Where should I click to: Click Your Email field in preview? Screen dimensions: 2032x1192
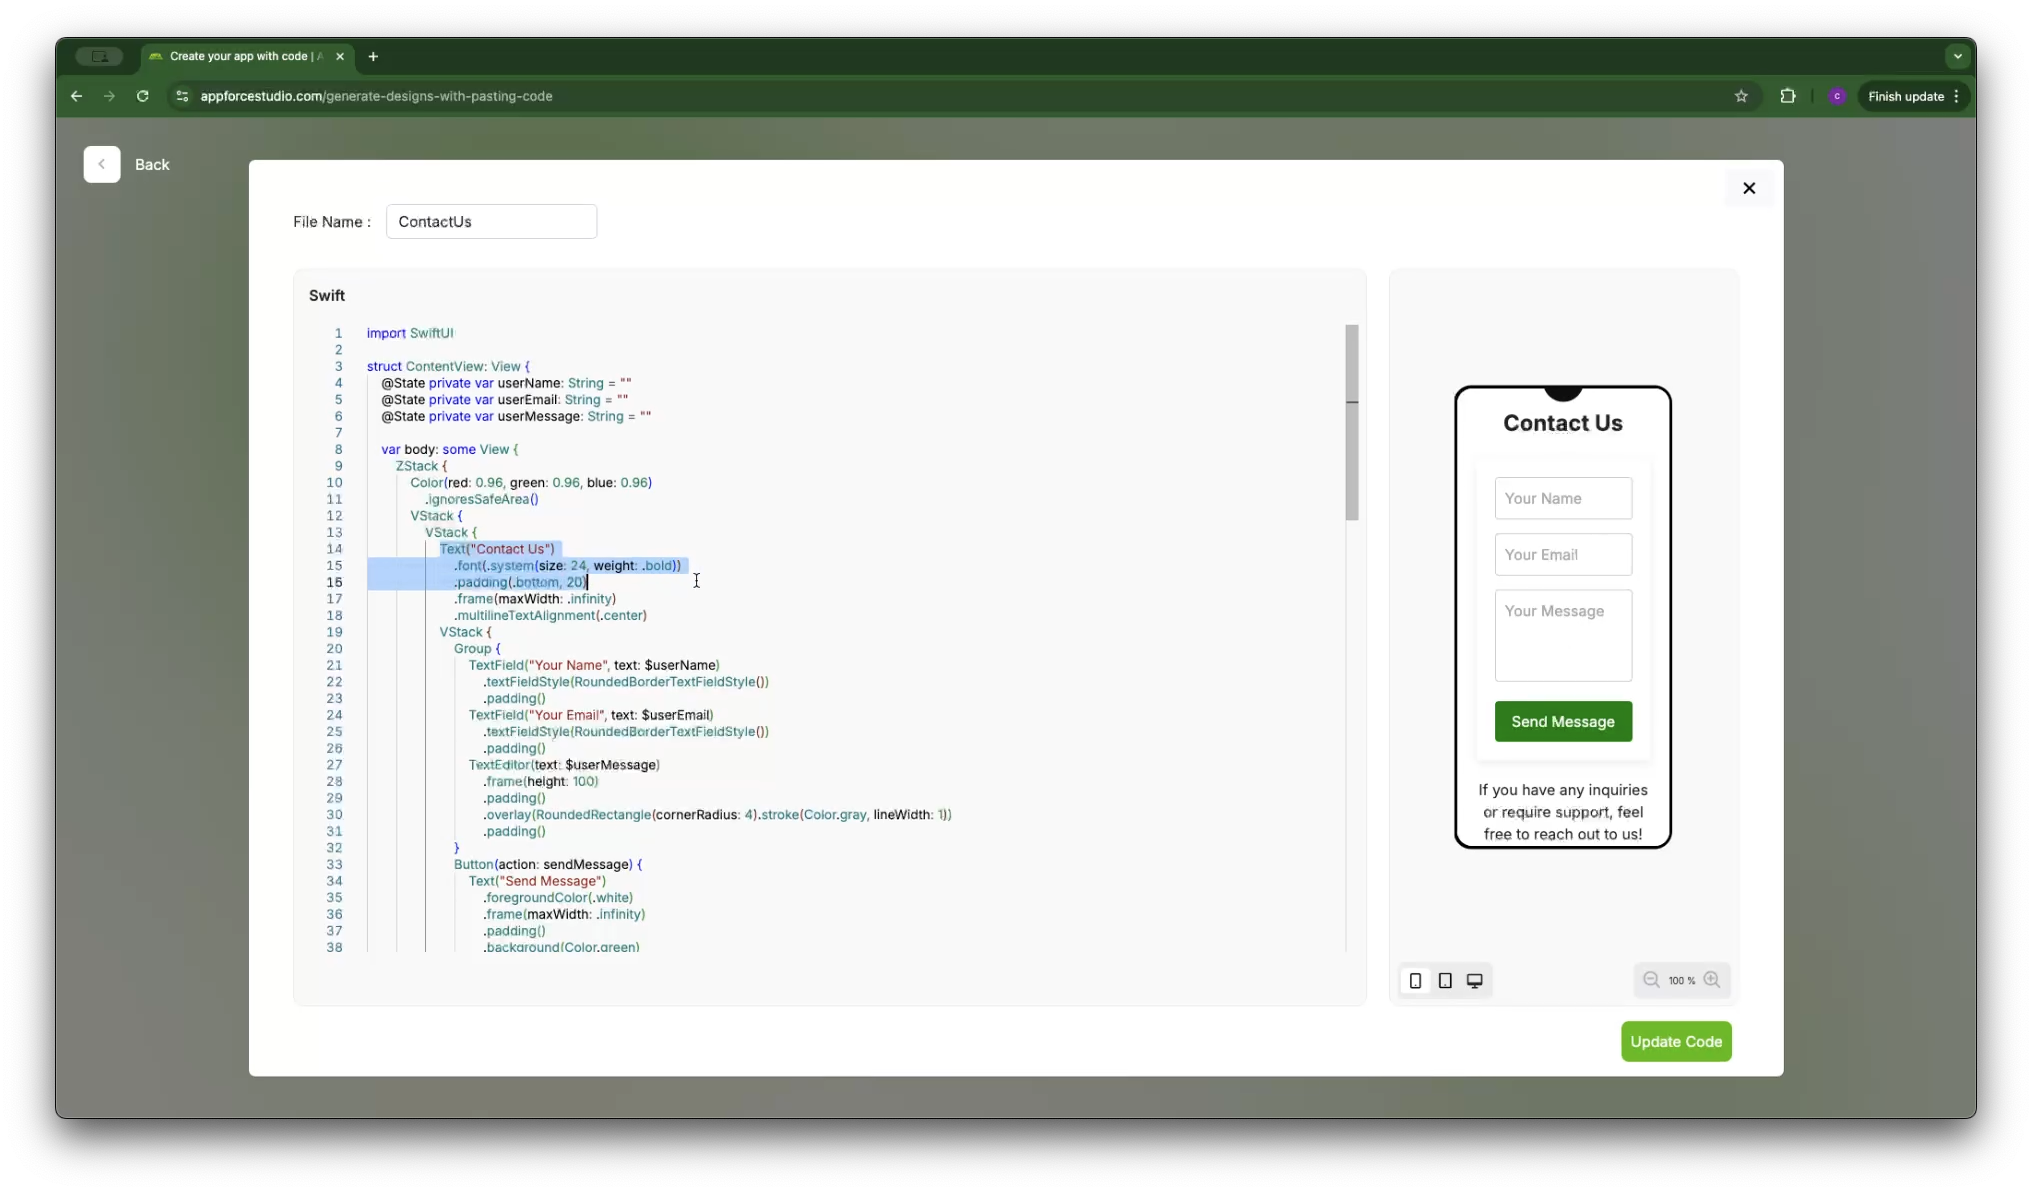pos(1563,554)
